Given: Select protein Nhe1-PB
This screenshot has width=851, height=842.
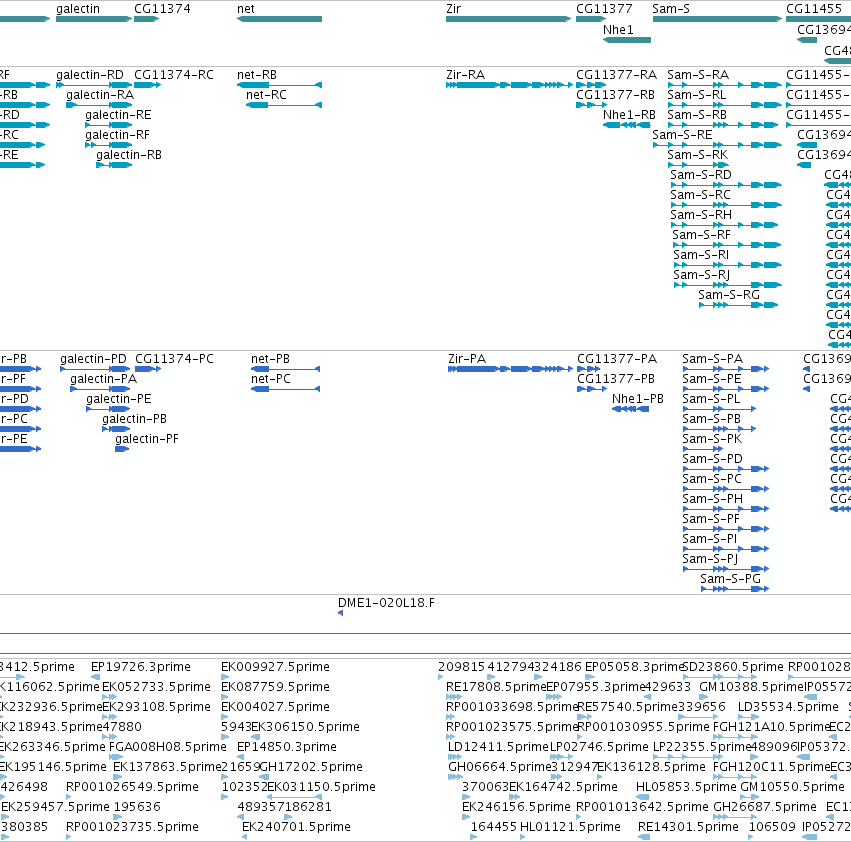Looking at the screenshot, I should 631,409.
